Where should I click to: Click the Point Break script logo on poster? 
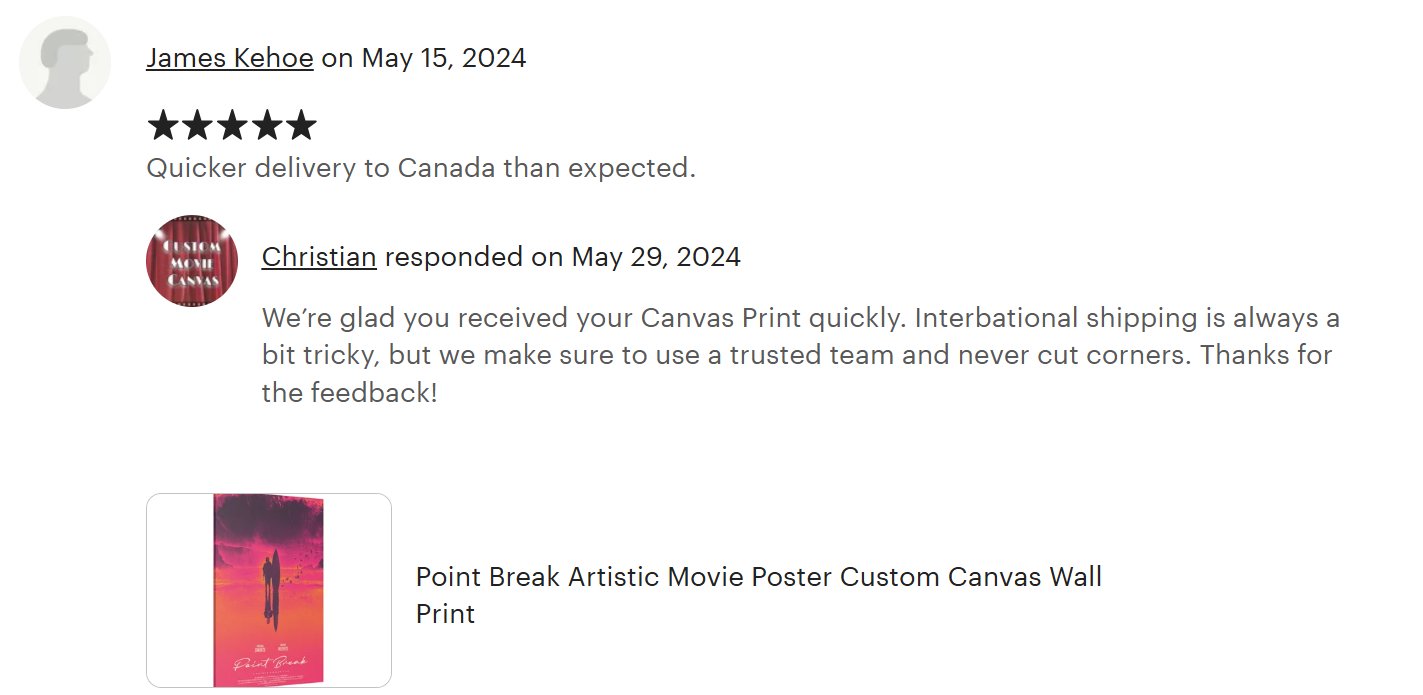pos(264,663)
